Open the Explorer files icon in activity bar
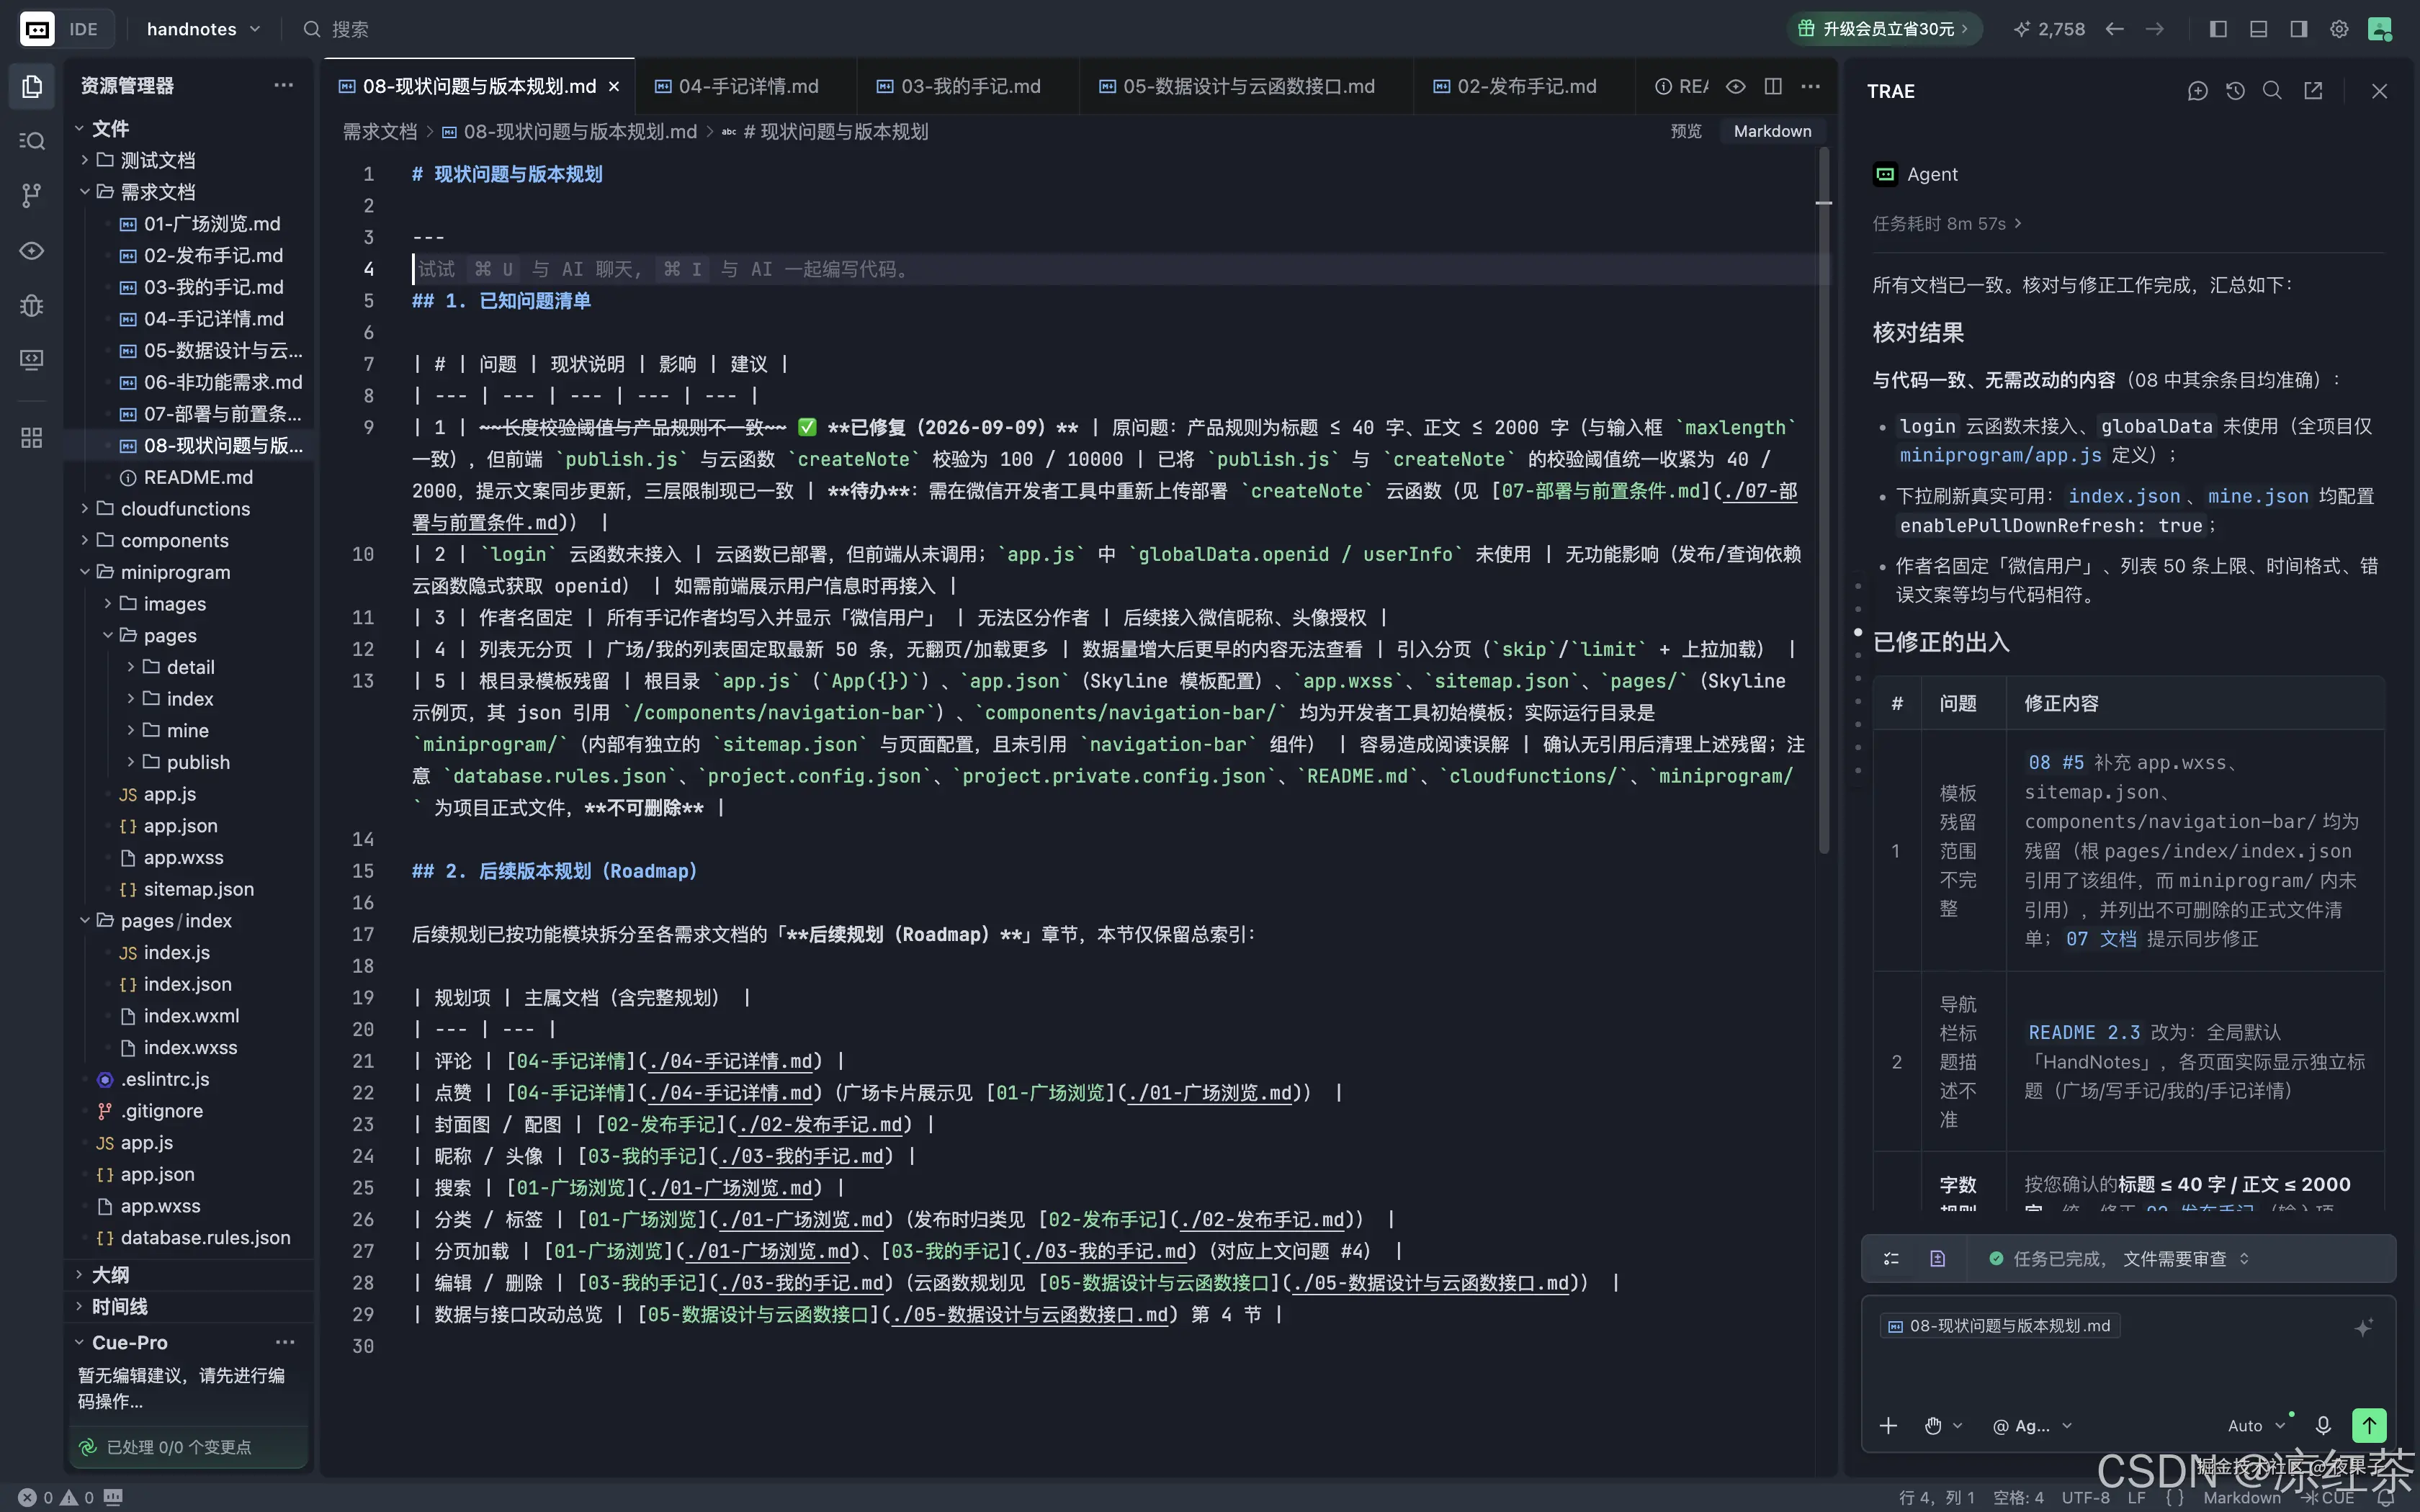Image resolution: width=2420 pixels, height=1512 pixels. [x=32, y=87]
